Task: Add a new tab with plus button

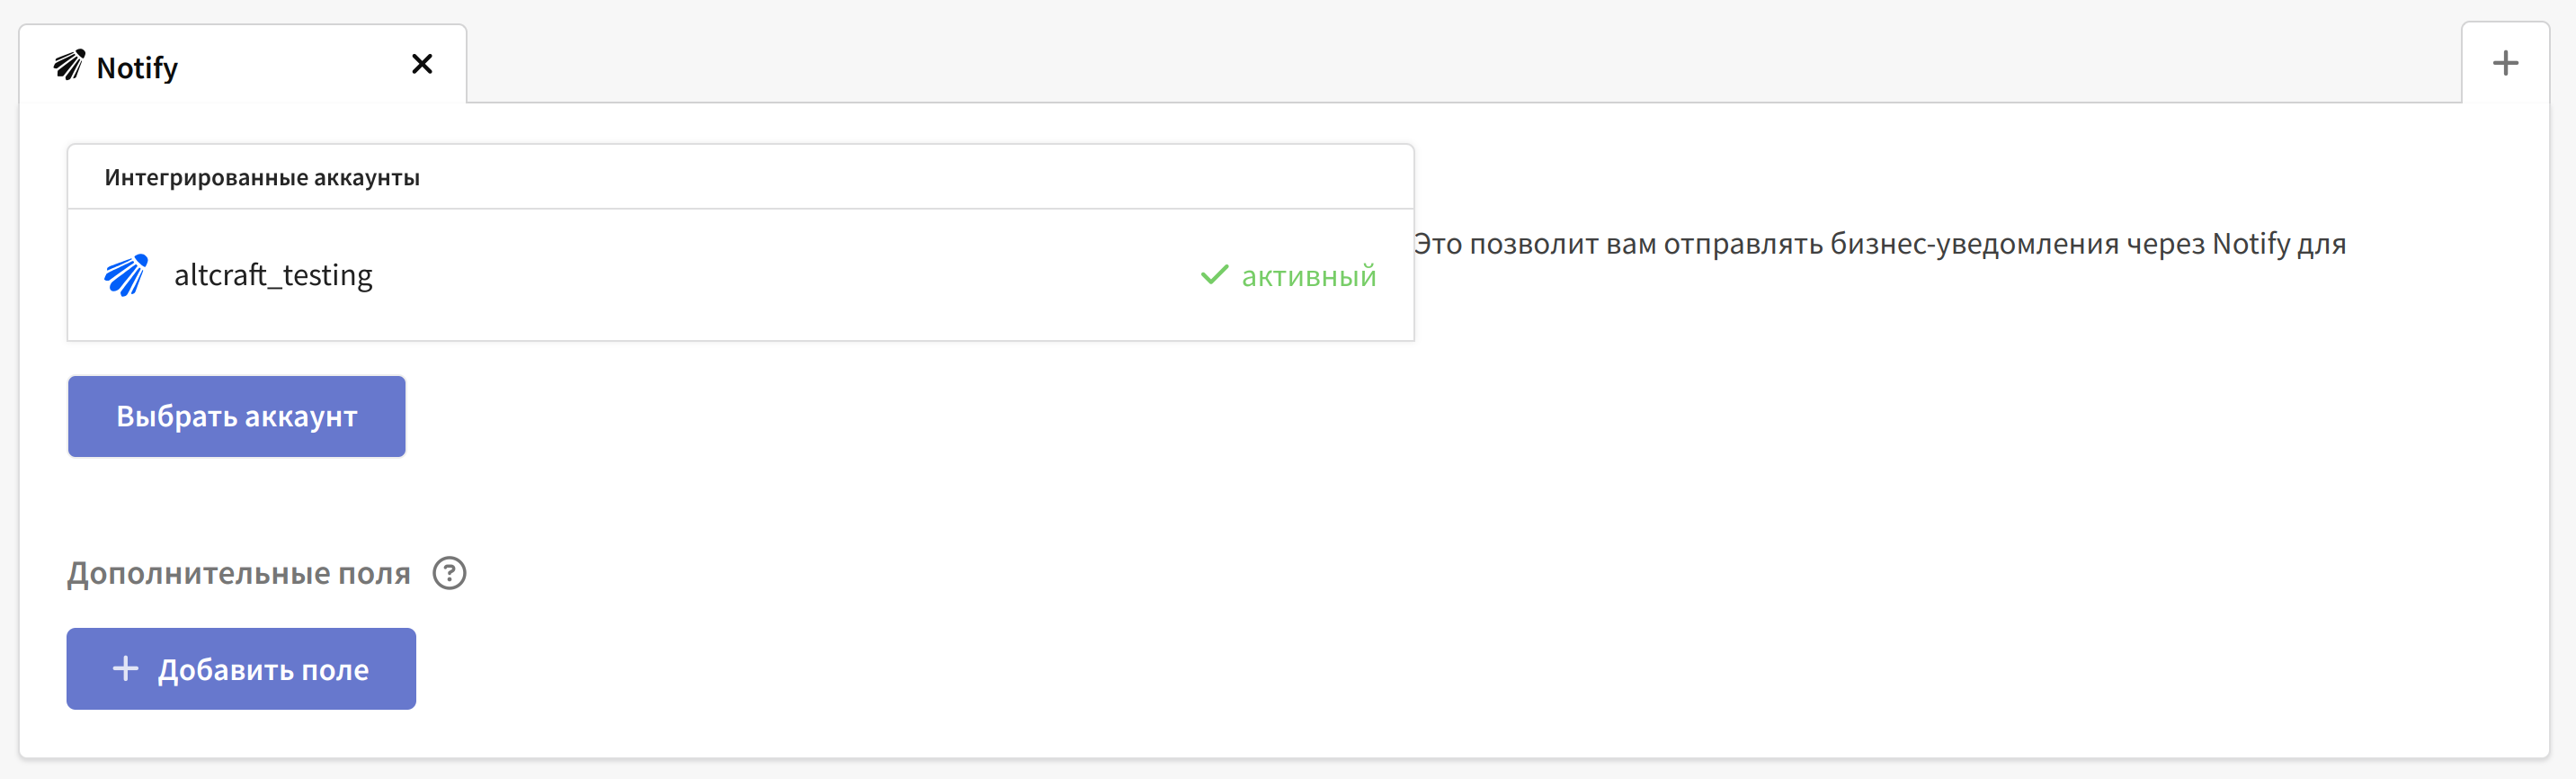Action: click(2505, 64)
